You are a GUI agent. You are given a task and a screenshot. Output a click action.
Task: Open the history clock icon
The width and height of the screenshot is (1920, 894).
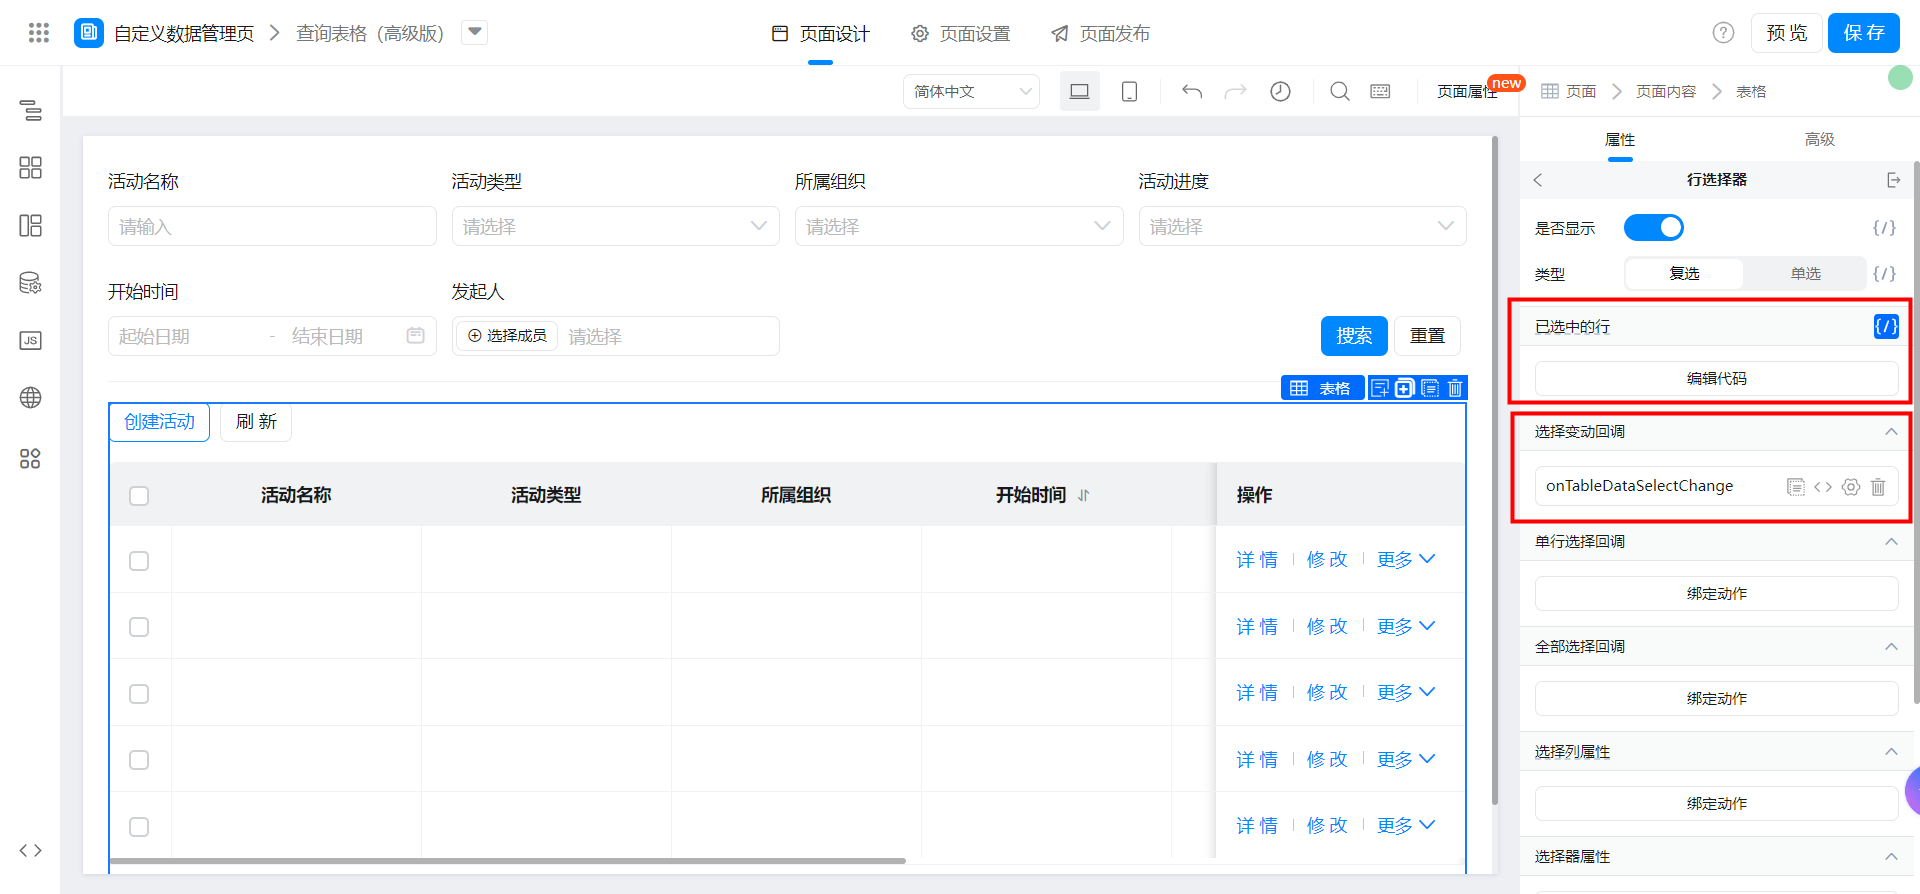1280,91
